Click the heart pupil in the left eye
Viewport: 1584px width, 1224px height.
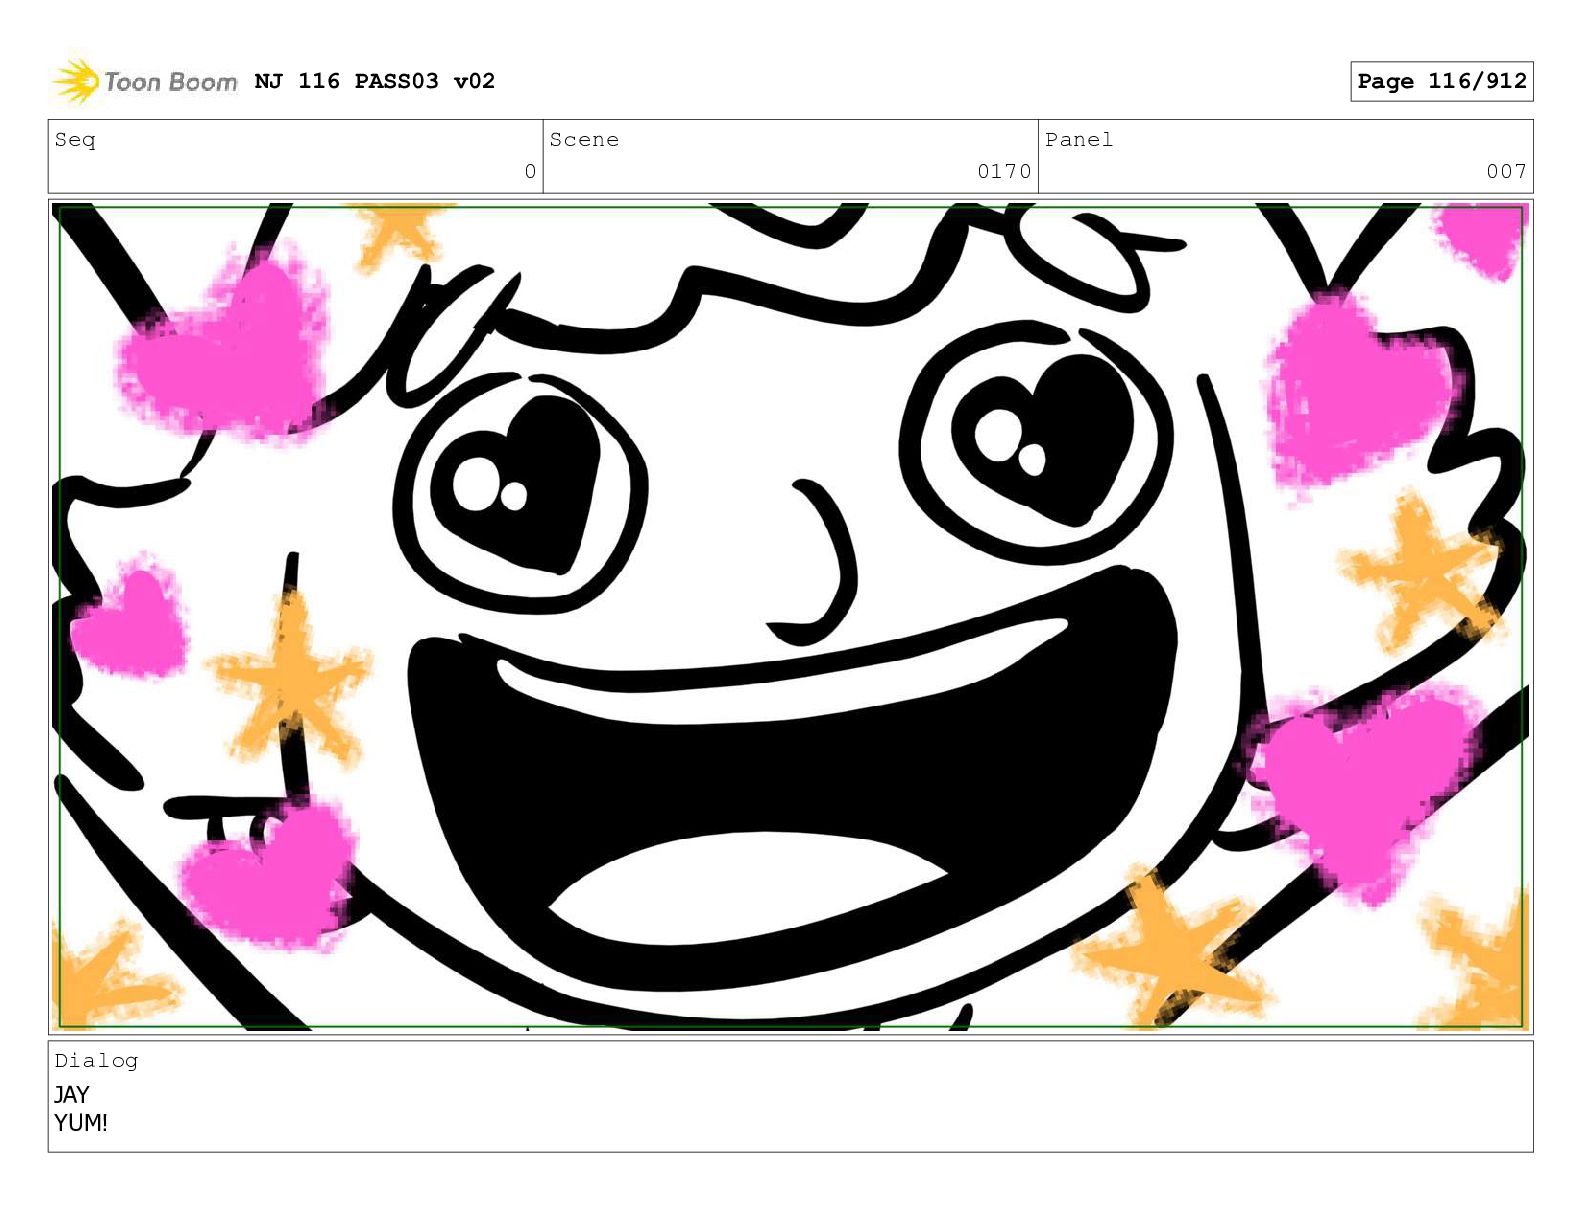535,480
